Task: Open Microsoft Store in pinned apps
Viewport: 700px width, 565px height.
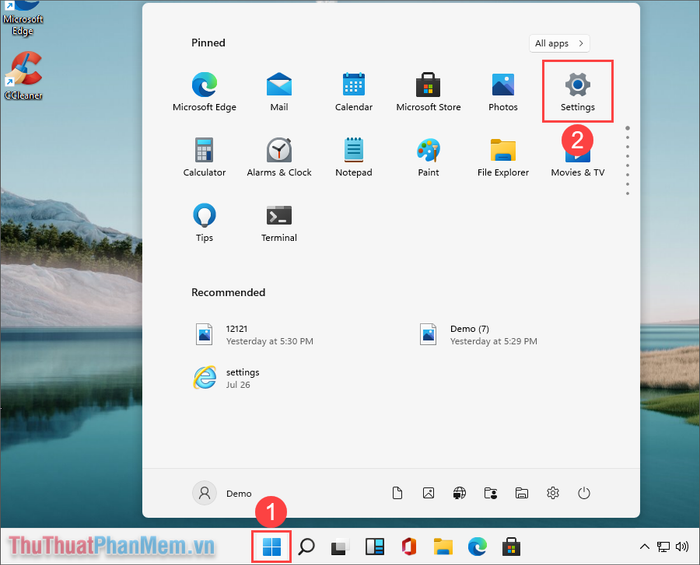Action: point(428,91)
